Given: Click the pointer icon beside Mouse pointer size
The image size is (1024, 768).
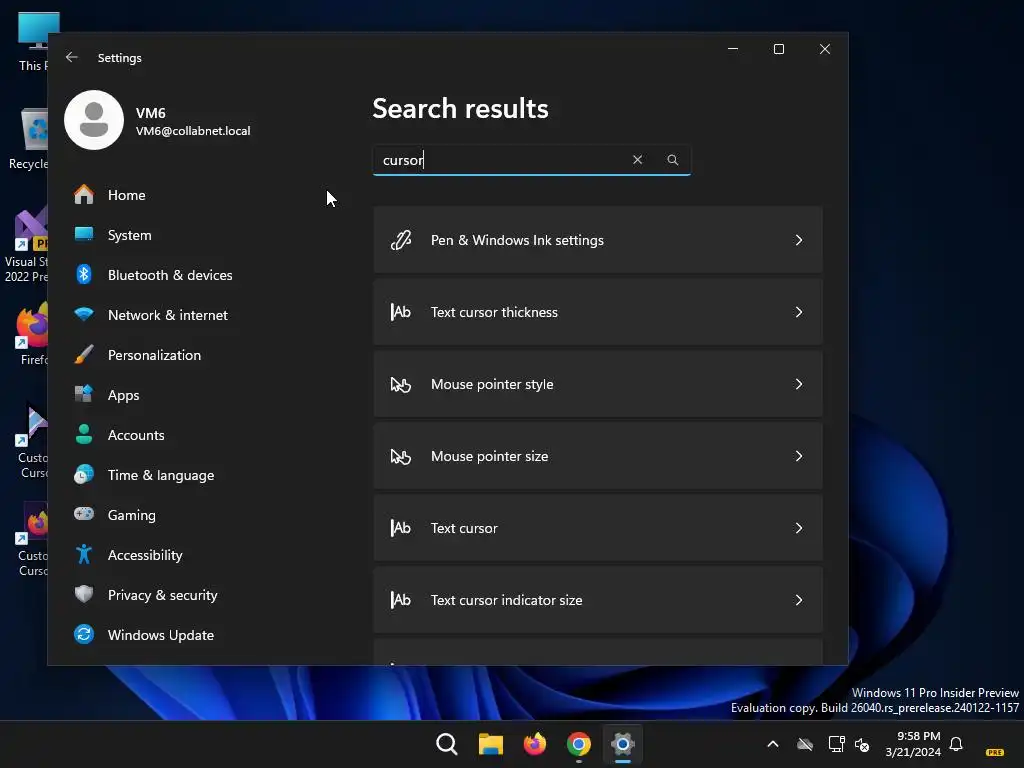Looking at the screenshot, I should point(401,456).
